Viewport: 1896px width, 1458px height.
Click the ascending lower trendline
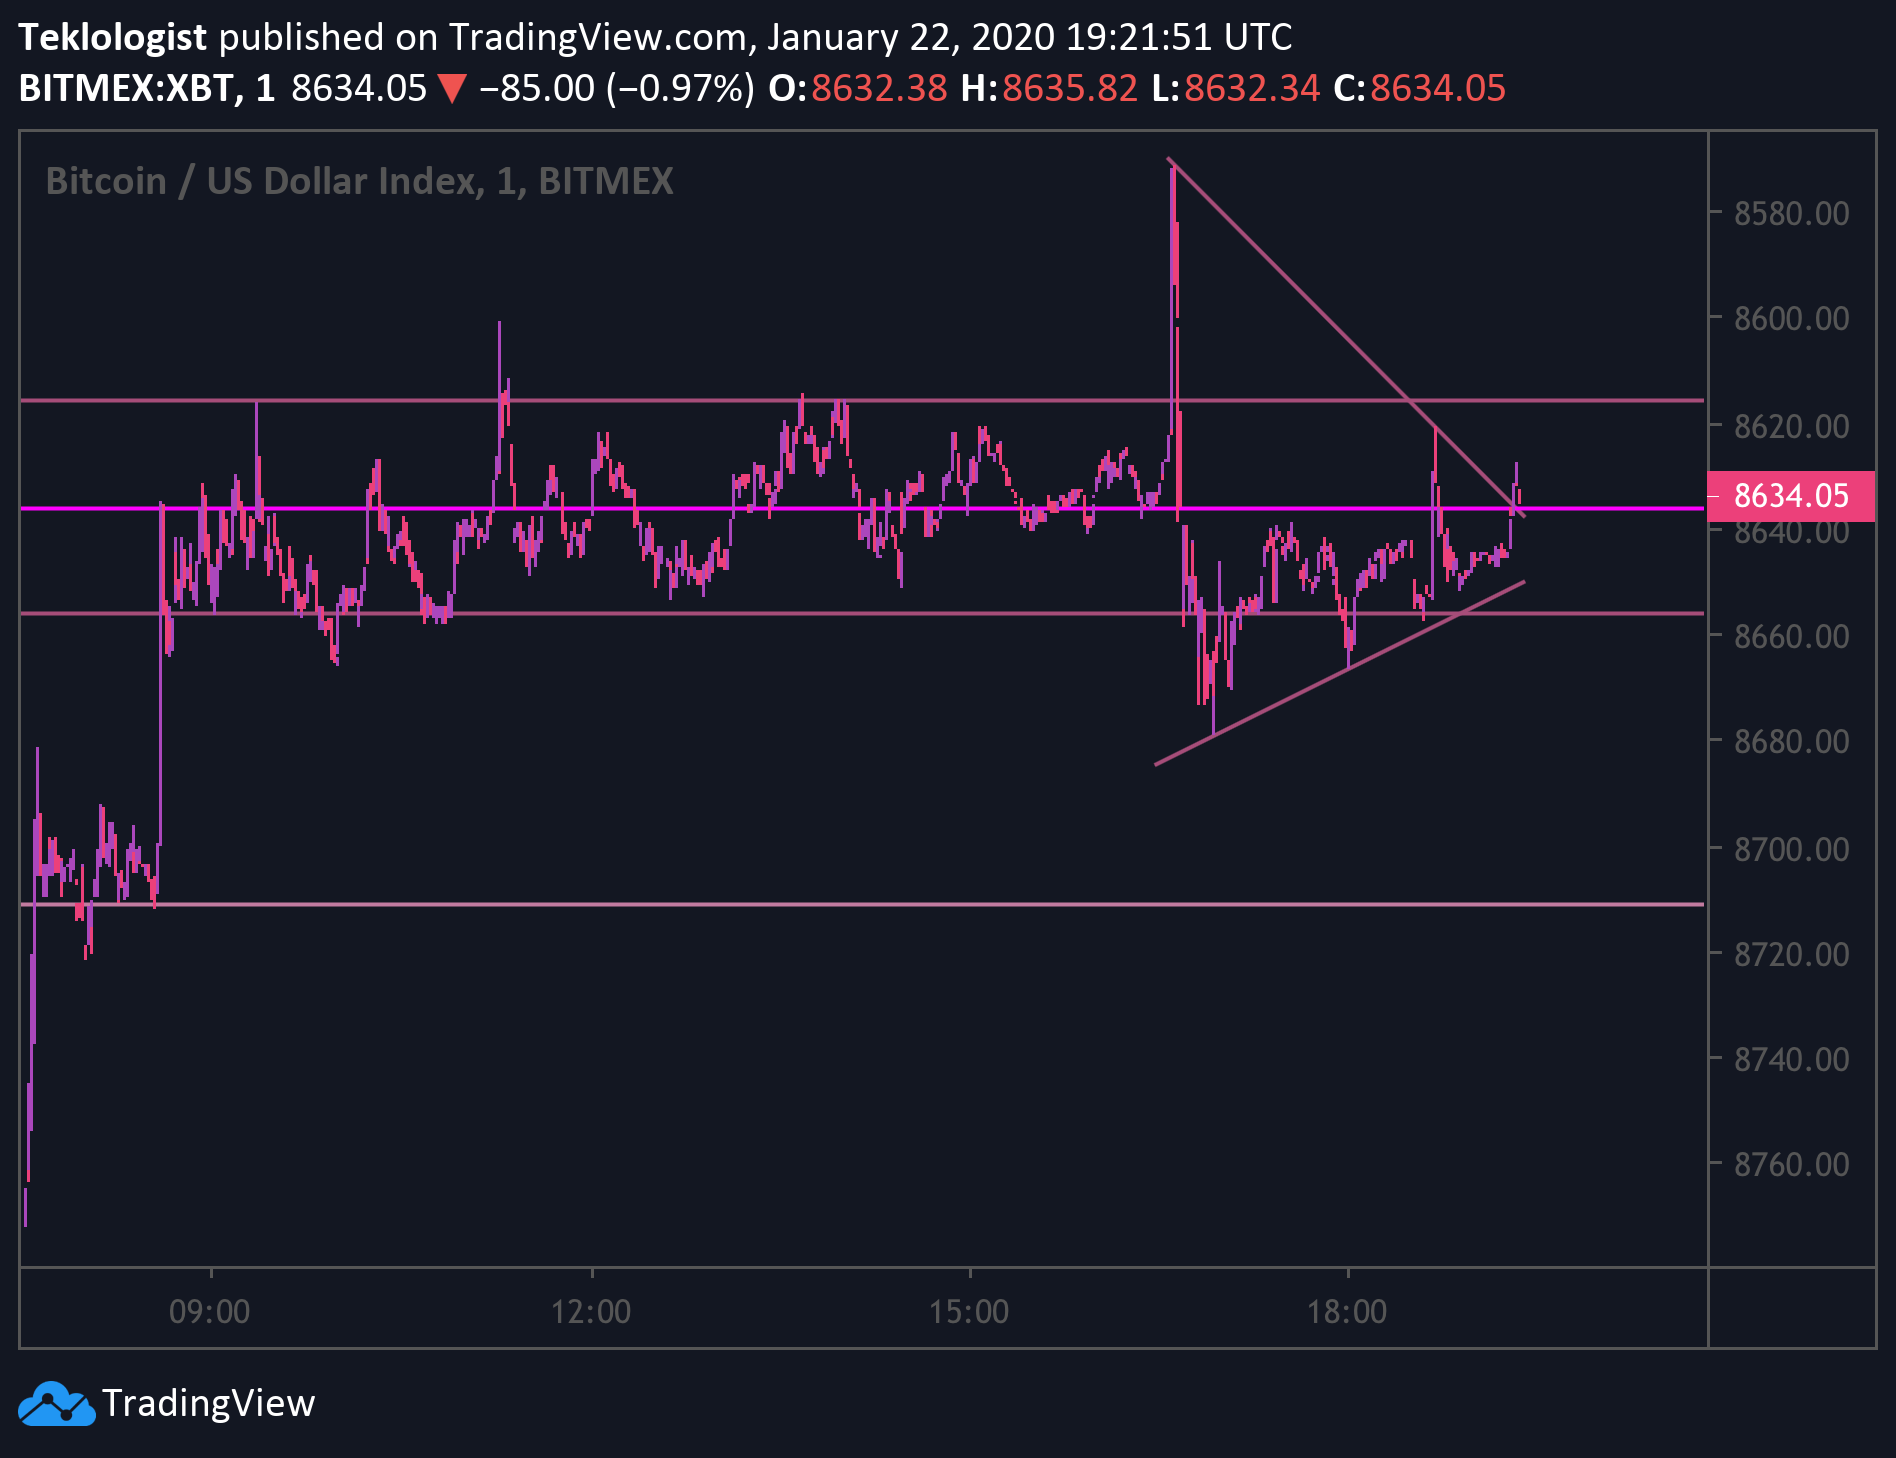pyautogui.click(x=1340, y=673)
